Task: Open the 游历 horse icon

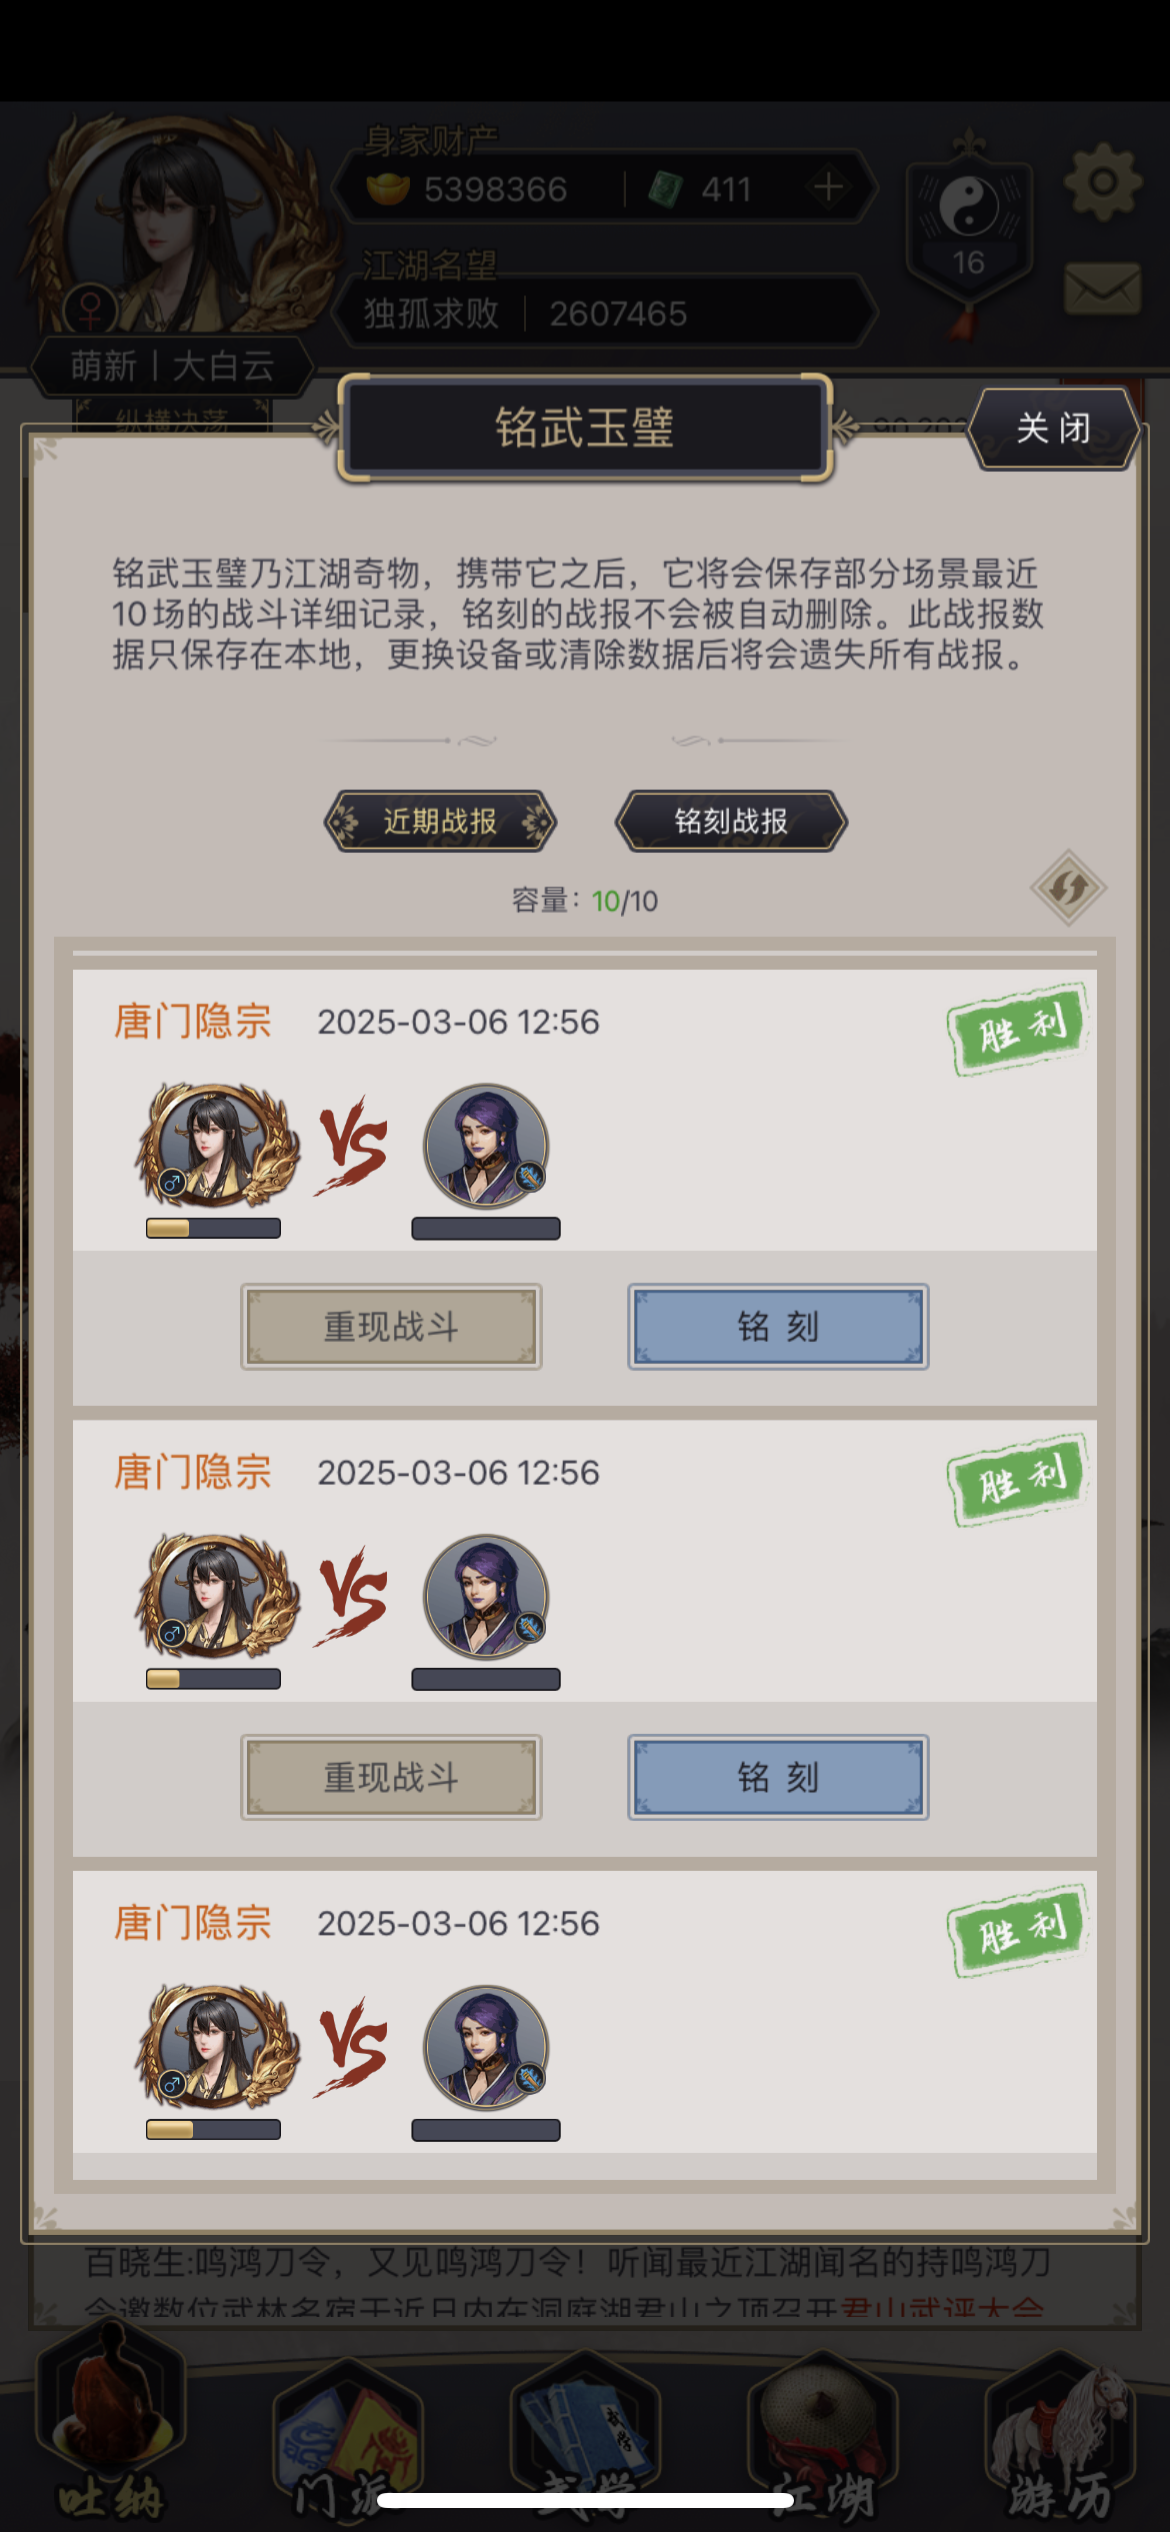Action: pyautogui.click(x=1060, y=2440)
